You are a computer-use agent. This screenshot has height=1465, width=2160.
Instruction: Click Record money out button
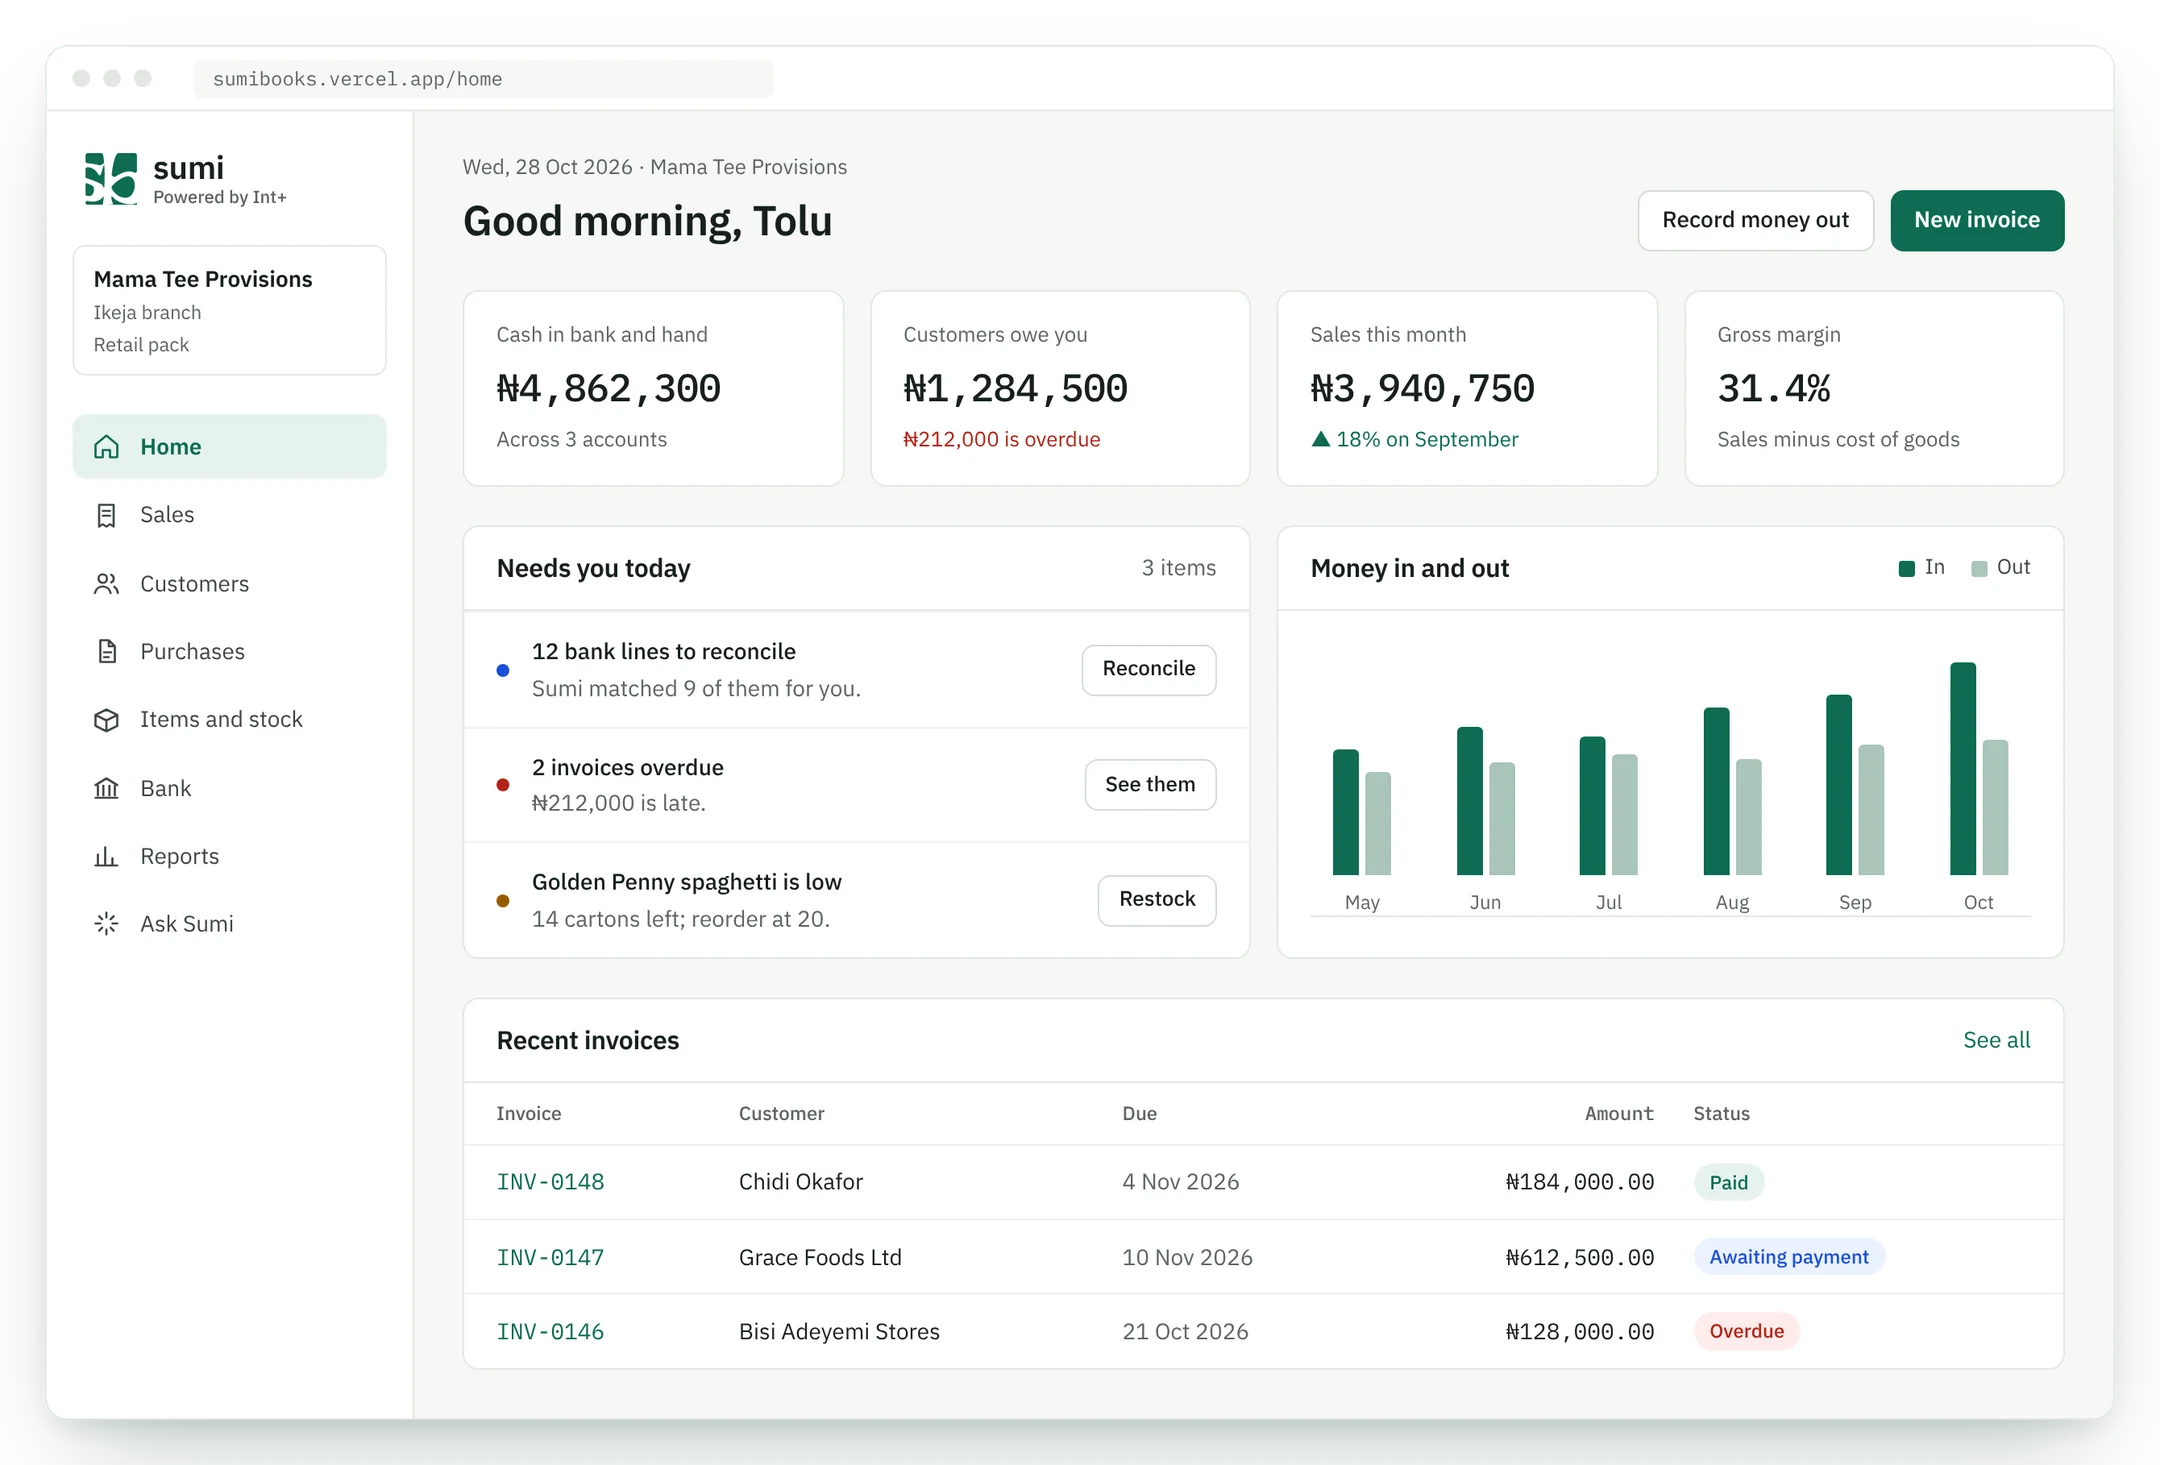[x=1755, y=220]
